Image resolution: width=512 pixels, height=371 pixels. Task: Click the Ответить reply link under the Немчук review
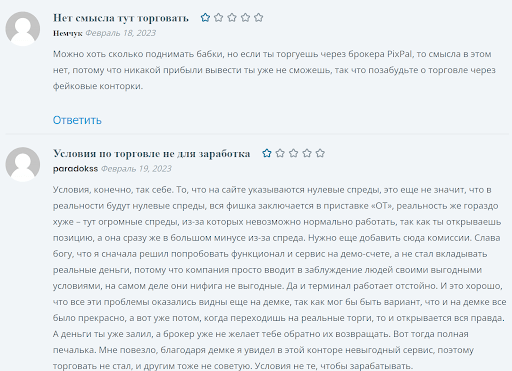coord(77,120)
